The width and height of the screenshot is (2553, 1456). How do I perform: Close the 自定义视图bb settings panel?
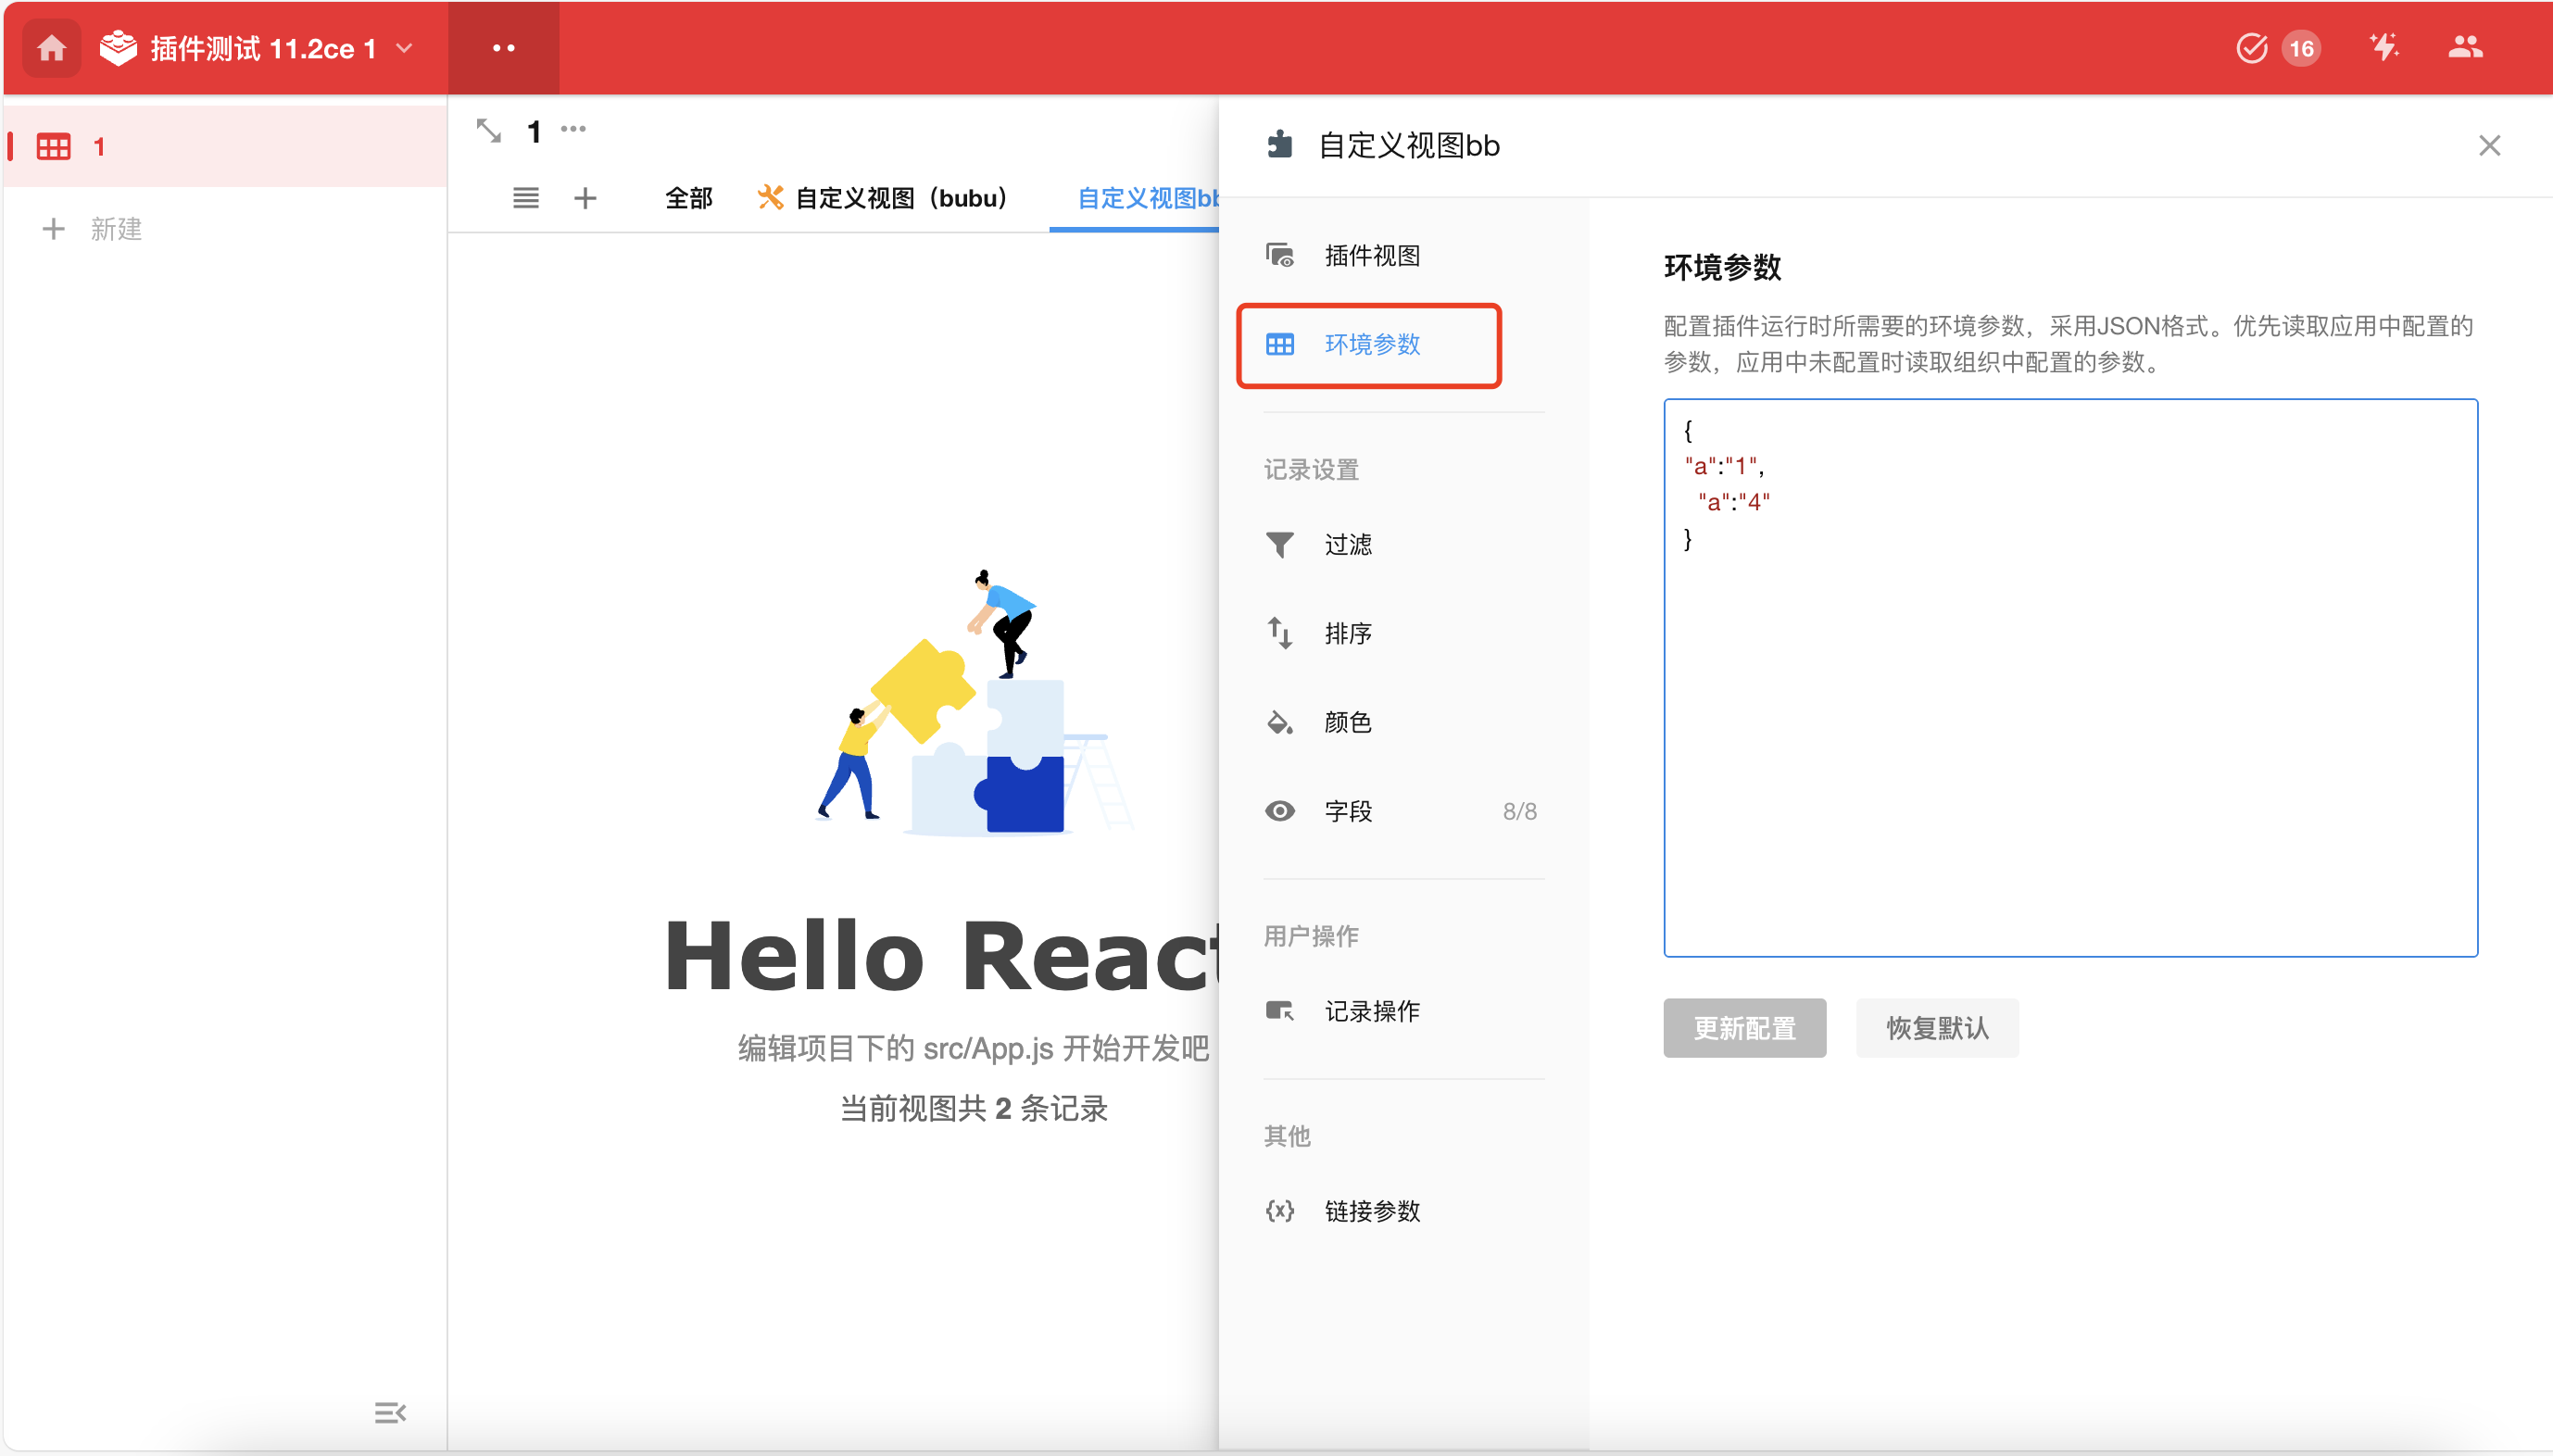point(2489,145)
